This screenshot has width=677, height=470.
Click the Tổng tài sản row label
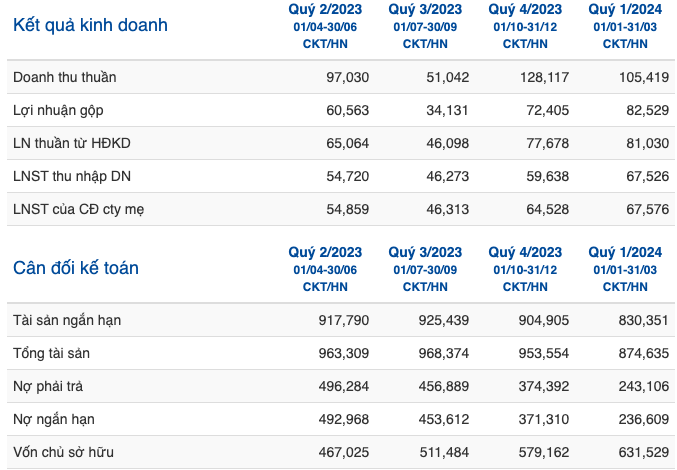click(51, 353)
